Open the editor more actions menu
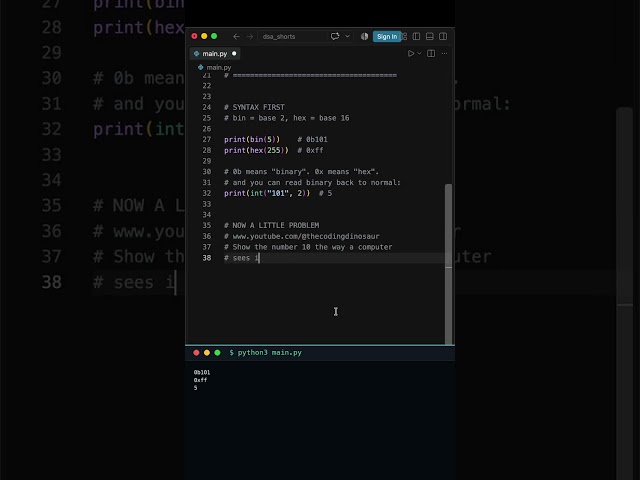 [x=444, y=53]
